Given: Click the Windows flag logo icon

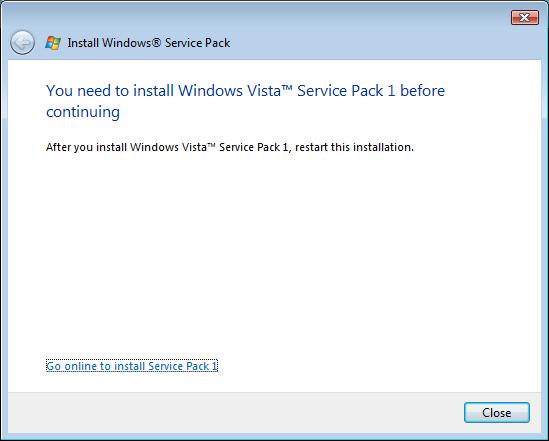Looking at the screenshot, I should (x=53, y=43).
